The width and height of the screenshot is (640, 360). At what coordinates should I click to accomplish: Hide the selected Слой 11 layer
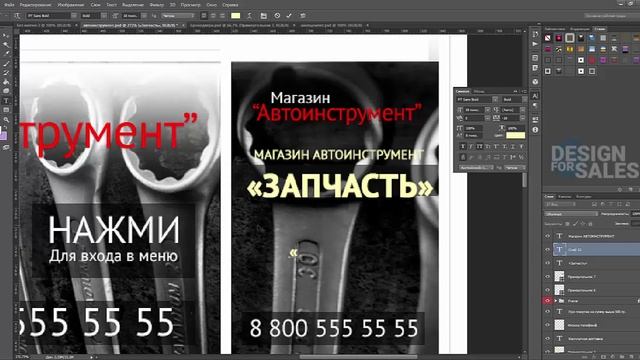point(548,249)
